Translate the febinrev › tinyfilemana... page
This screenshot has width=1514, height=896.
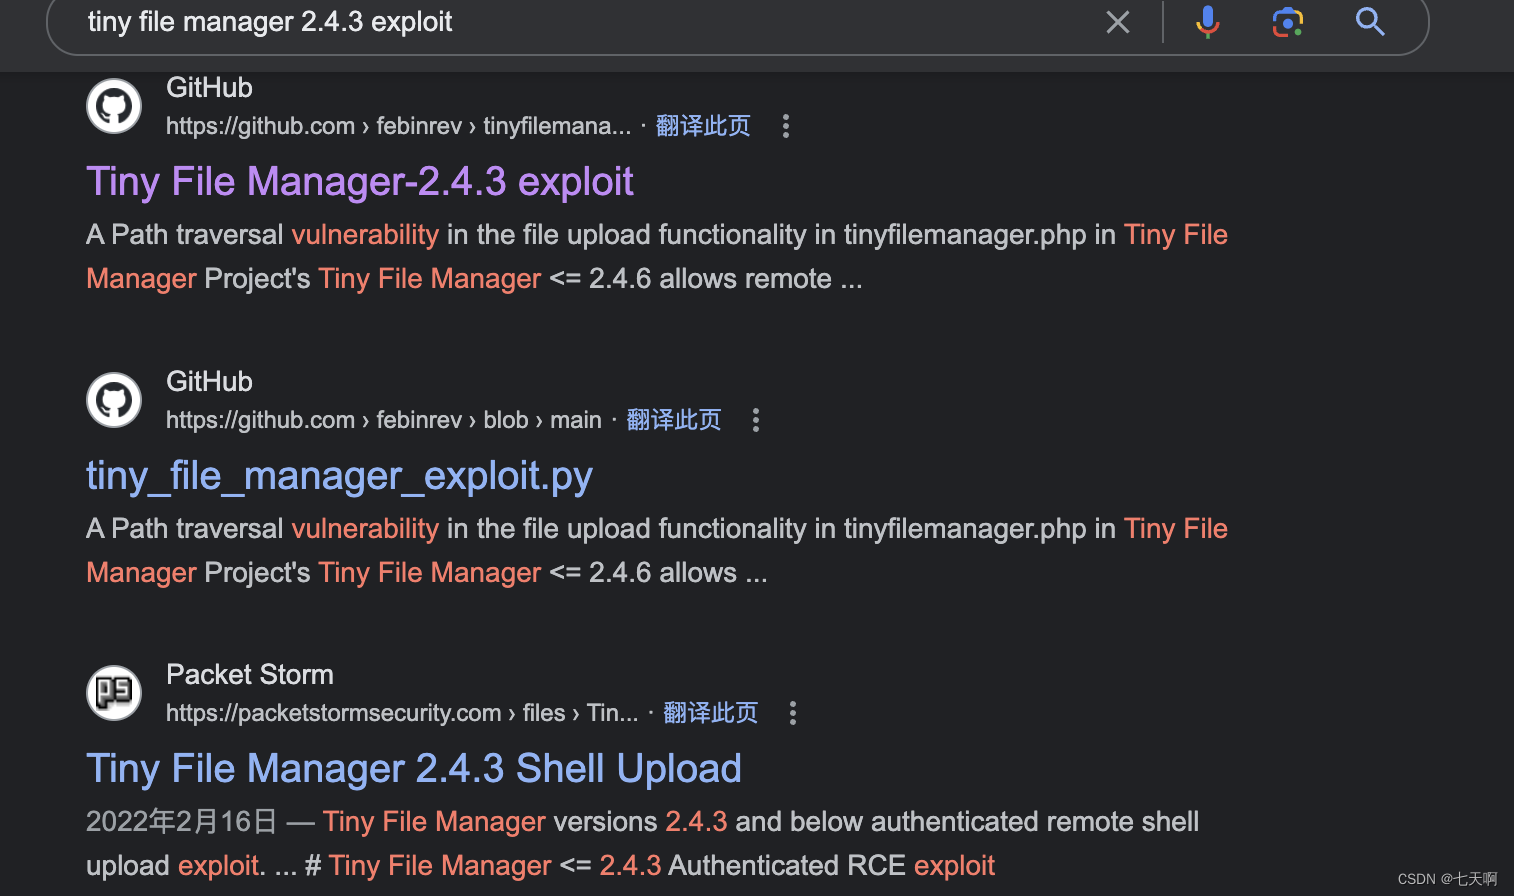(703, 126)
